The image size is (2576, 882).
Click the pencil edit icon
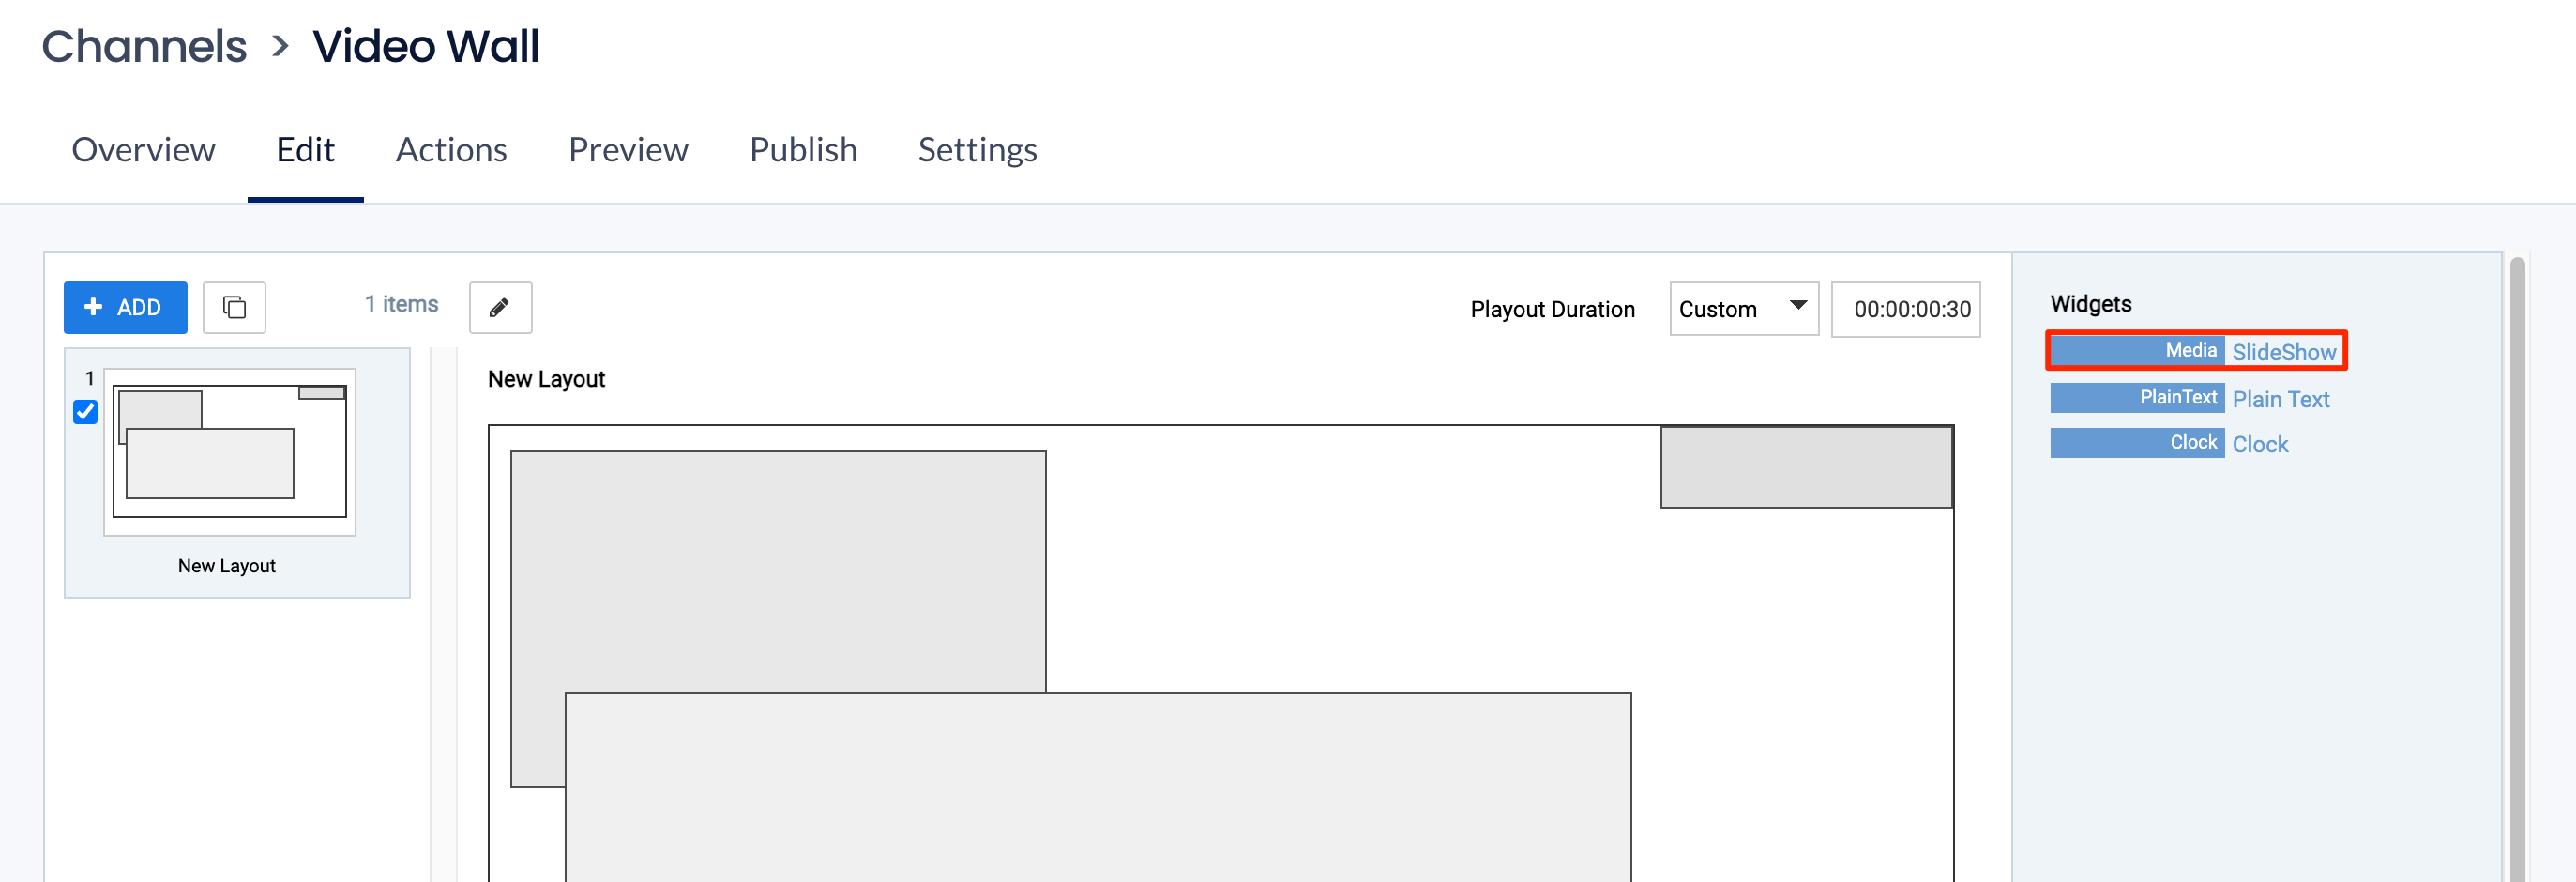coord(500,307)
